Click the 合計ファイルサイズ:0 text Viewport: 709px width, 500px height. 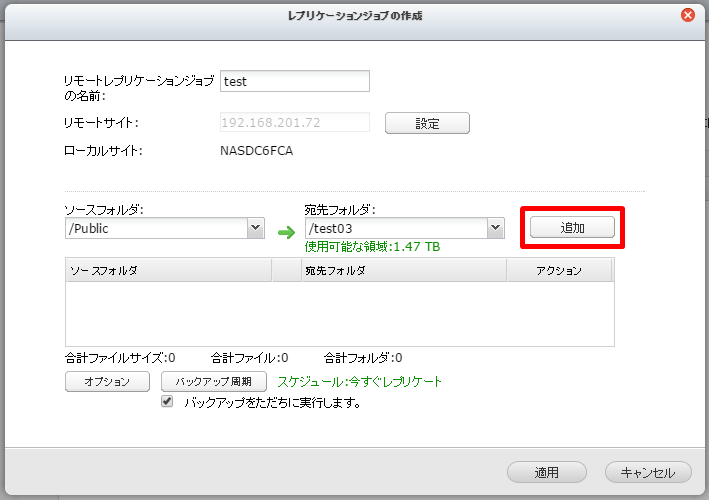tap(120, 358)
